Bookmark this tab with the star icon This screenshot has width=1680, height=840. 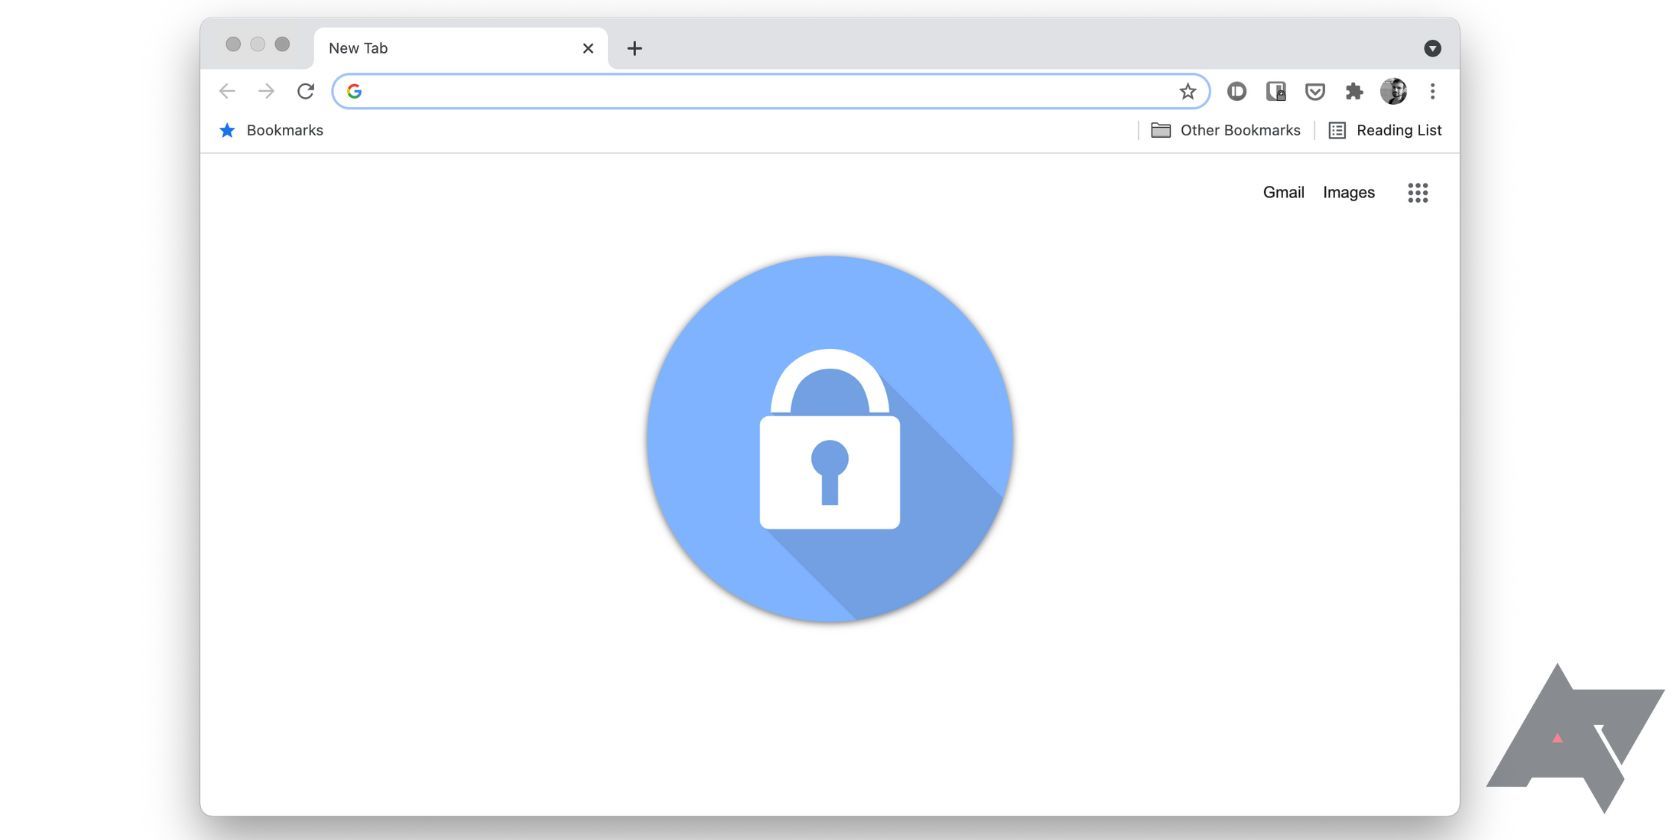(x=1187, y=91)
